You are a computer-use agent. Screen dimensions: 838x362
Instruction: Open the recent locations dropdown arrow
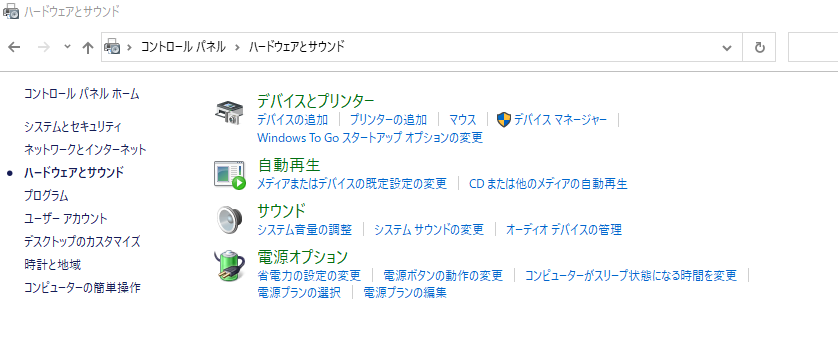(x=67, y=47)
